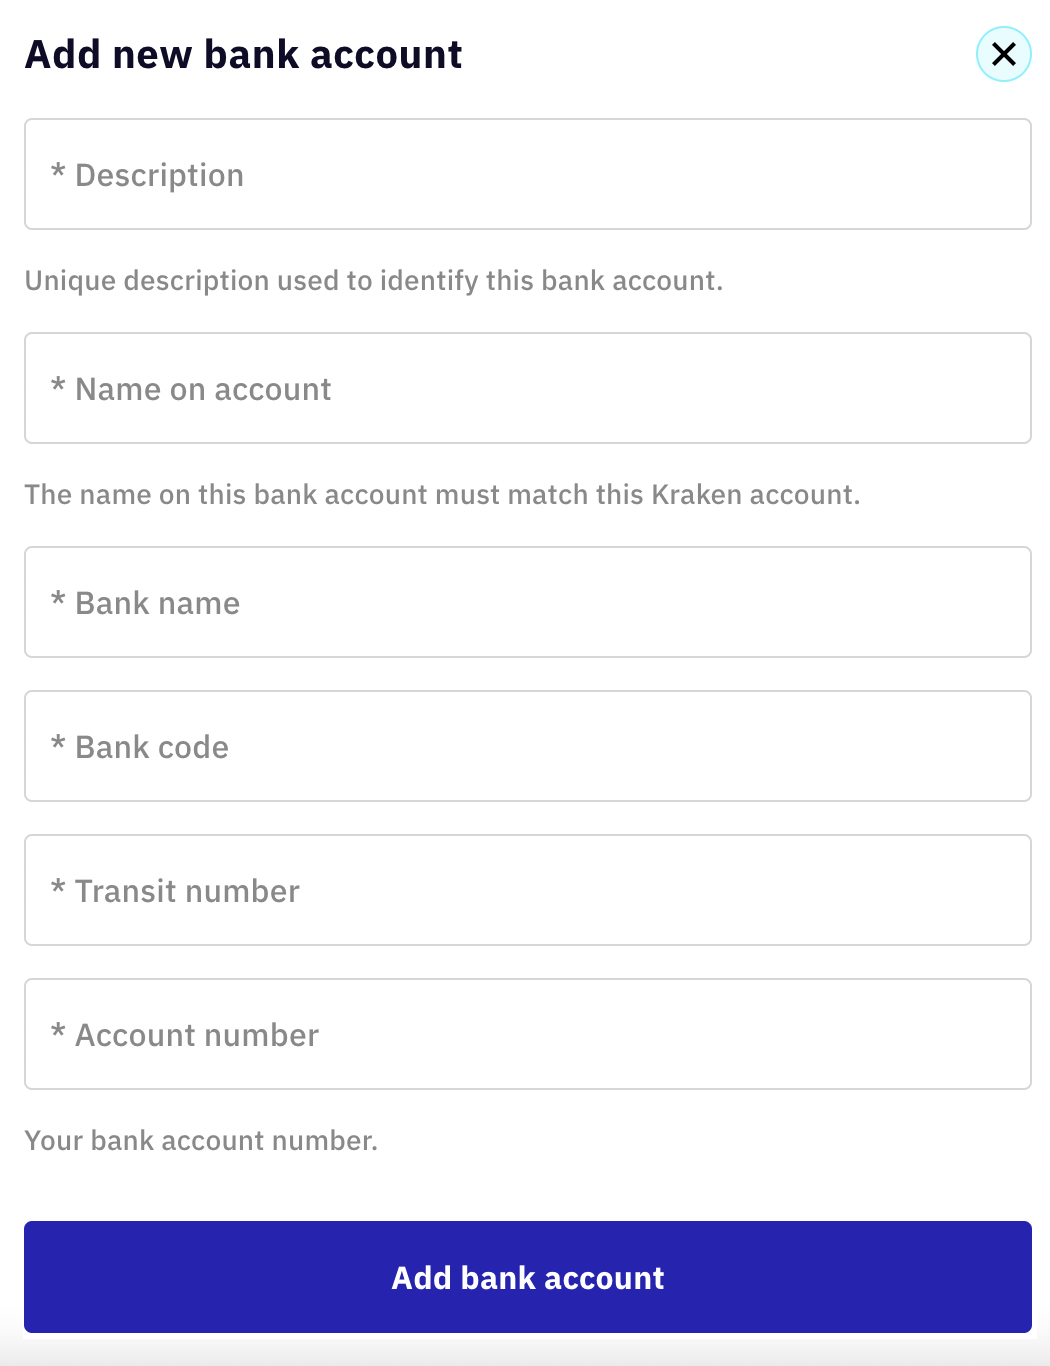Viewport: 1050px width, 1366px height.
Task: Select the Bank name text box
Action: [x=528, y=603]
